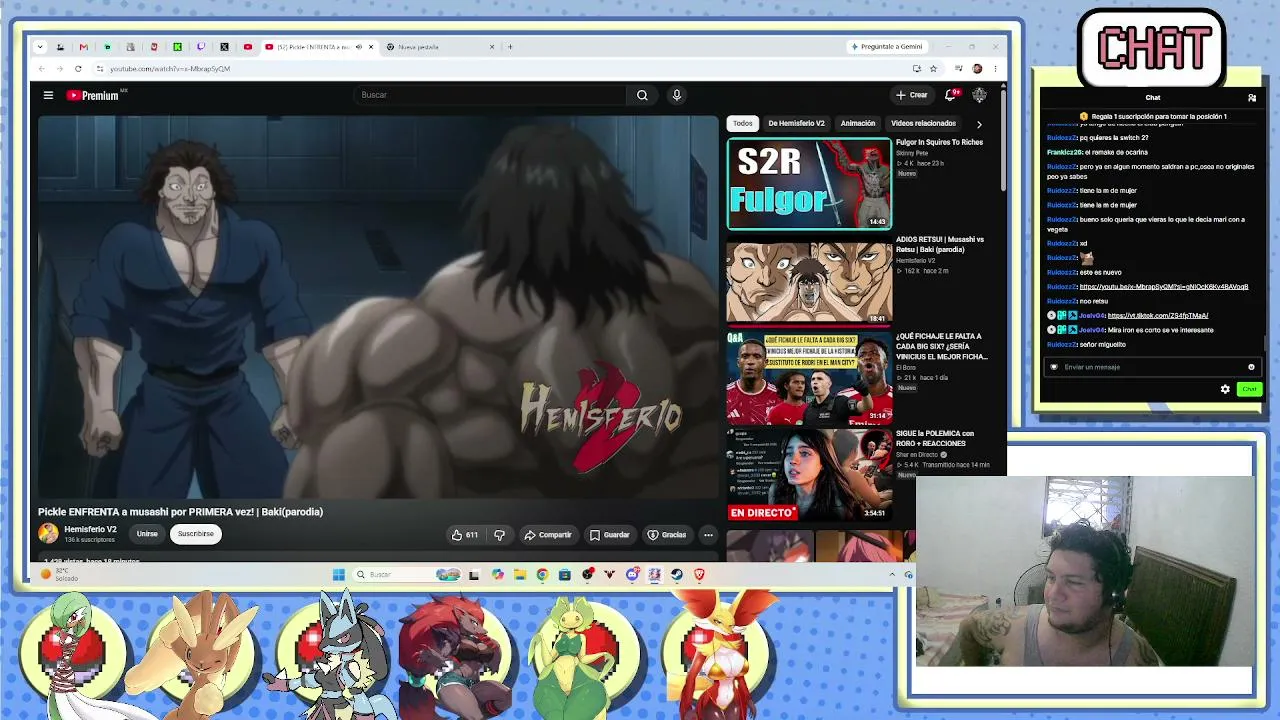
Task: Open the ADIOS RETSU video title
Action: 940,244
